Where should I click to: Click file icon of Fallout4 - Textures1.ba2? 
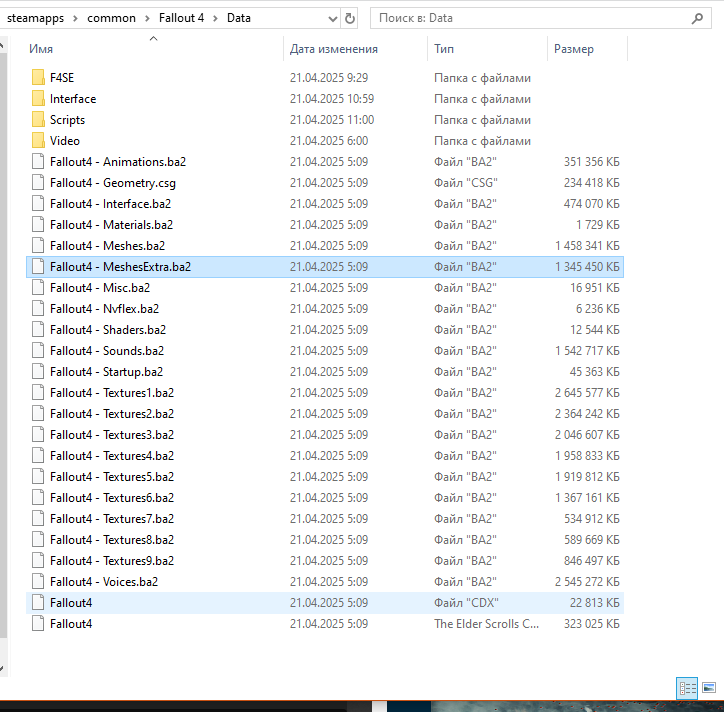(38, 393)
